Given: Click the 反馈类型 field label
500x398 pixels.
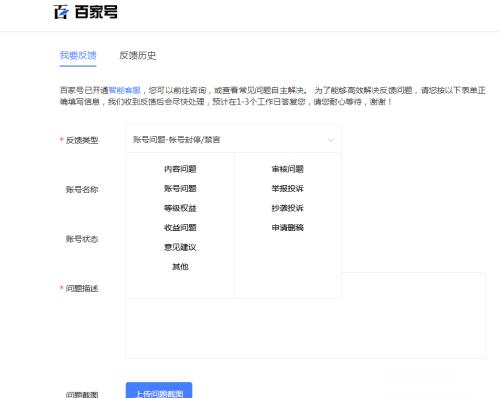Looking at the screenshot, I should point(82,140).
